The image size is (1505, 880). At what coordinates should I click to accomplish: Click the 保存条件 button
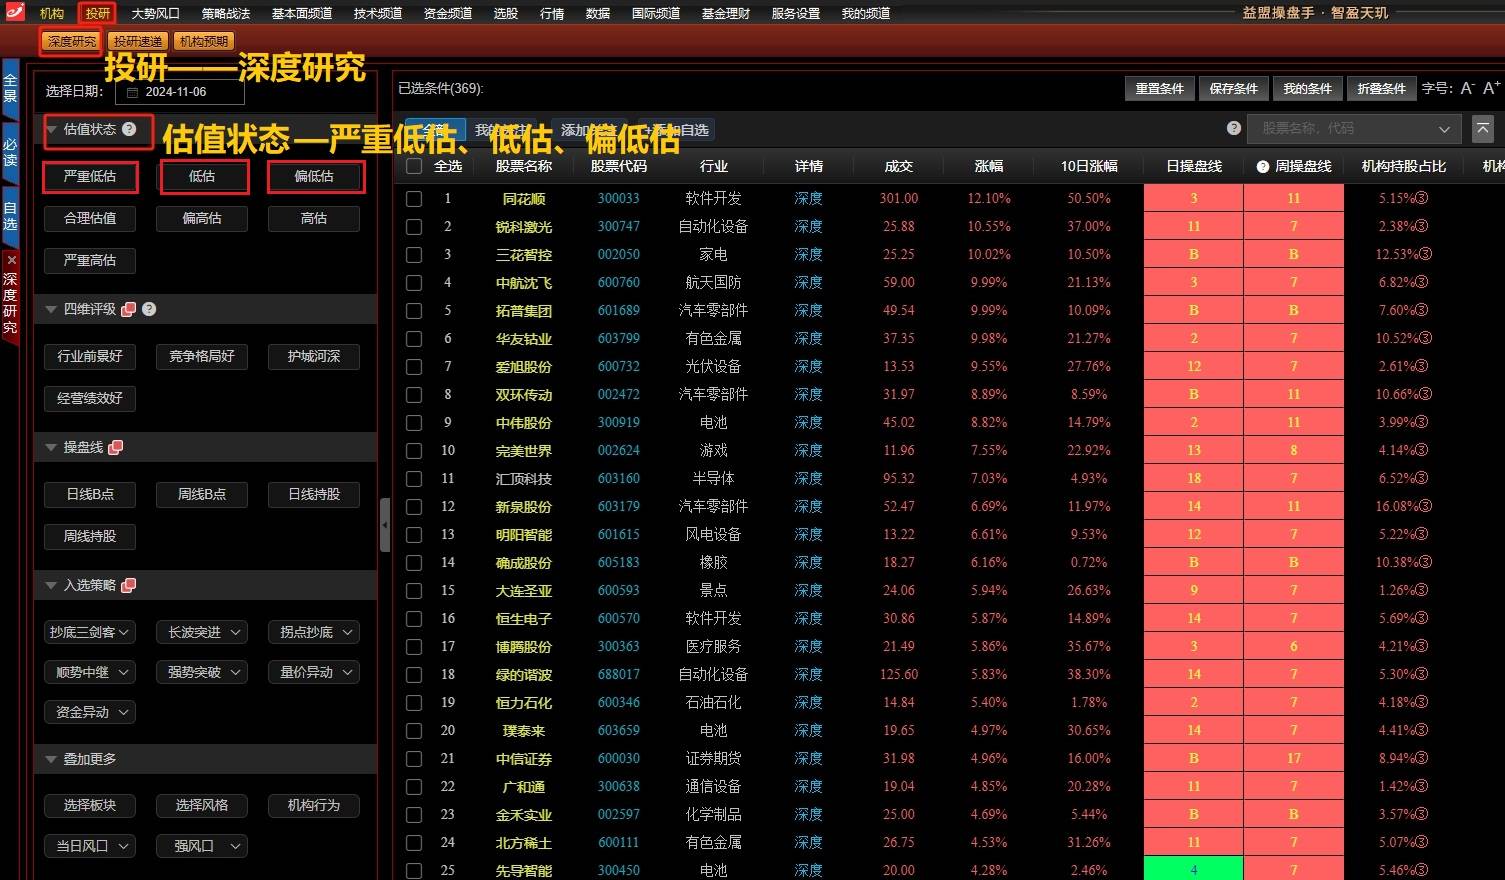(x=1234, y=89)
